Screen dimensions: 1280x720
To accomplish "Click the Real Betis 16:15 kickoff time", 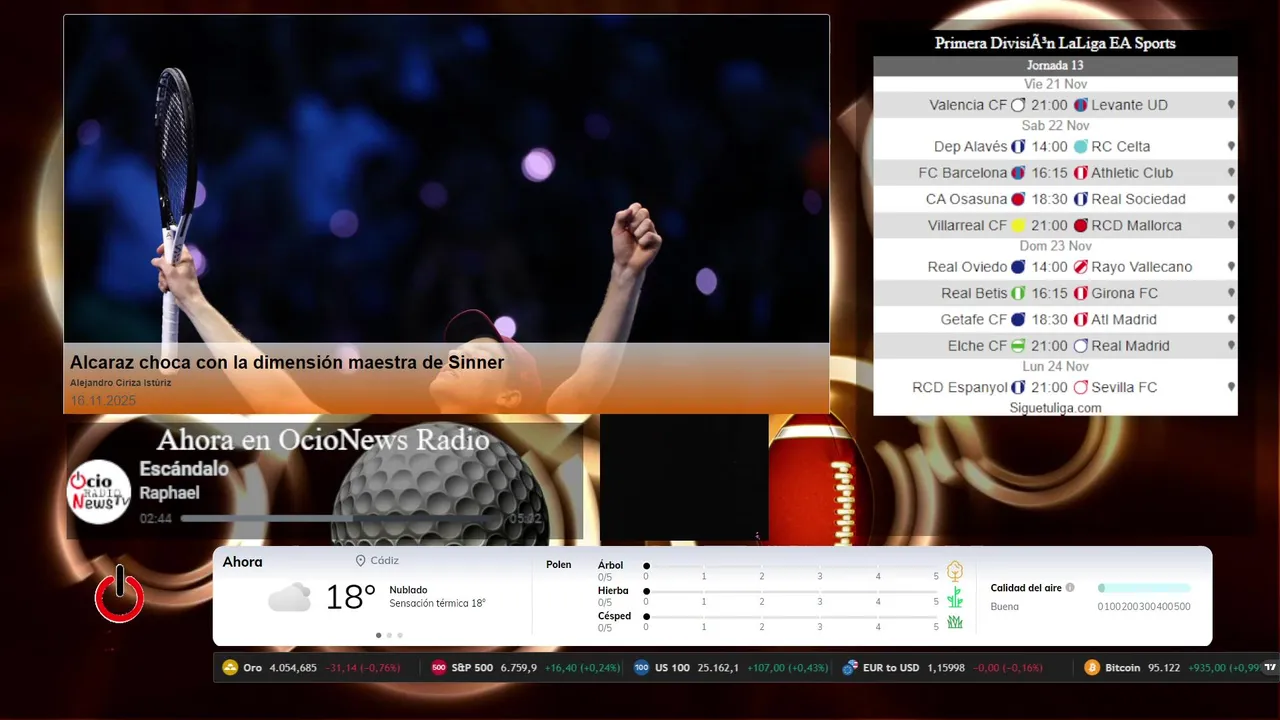I will pyautogui.click(x=1050, y=293).
